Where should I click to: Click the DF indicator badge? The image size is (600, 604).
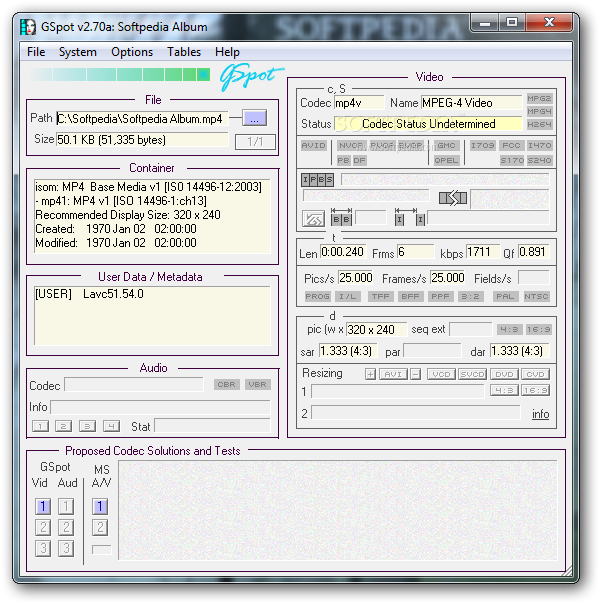(x=359, y=160)
